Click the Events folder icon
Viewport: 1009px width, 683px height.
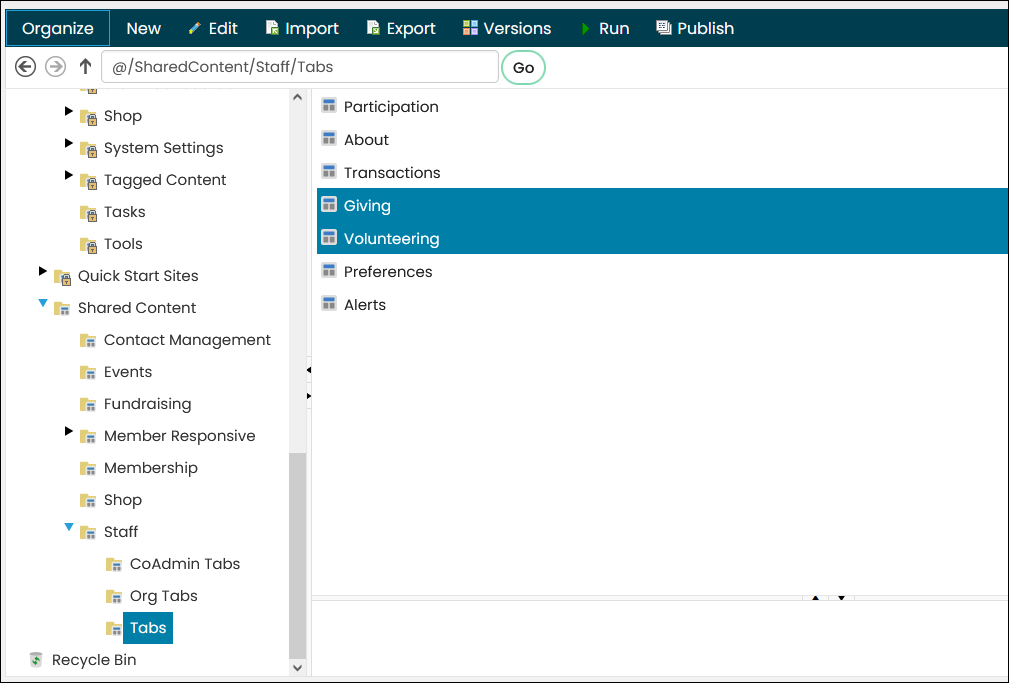(88, 373)
